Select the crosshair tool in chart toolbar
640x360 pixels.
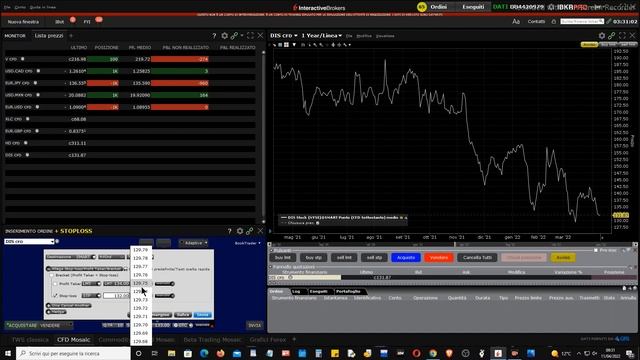333,45
